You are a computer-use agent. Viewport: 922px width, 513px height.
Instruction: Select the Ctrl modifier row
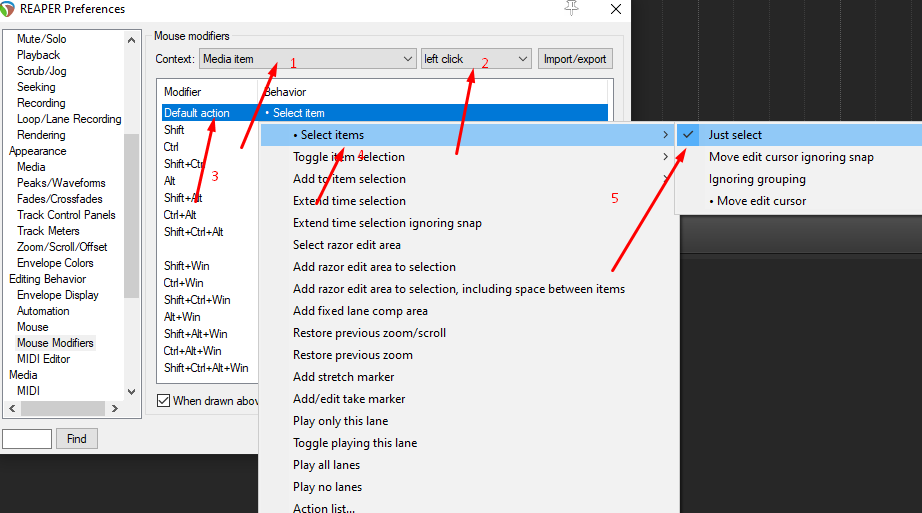pos(171,147)
